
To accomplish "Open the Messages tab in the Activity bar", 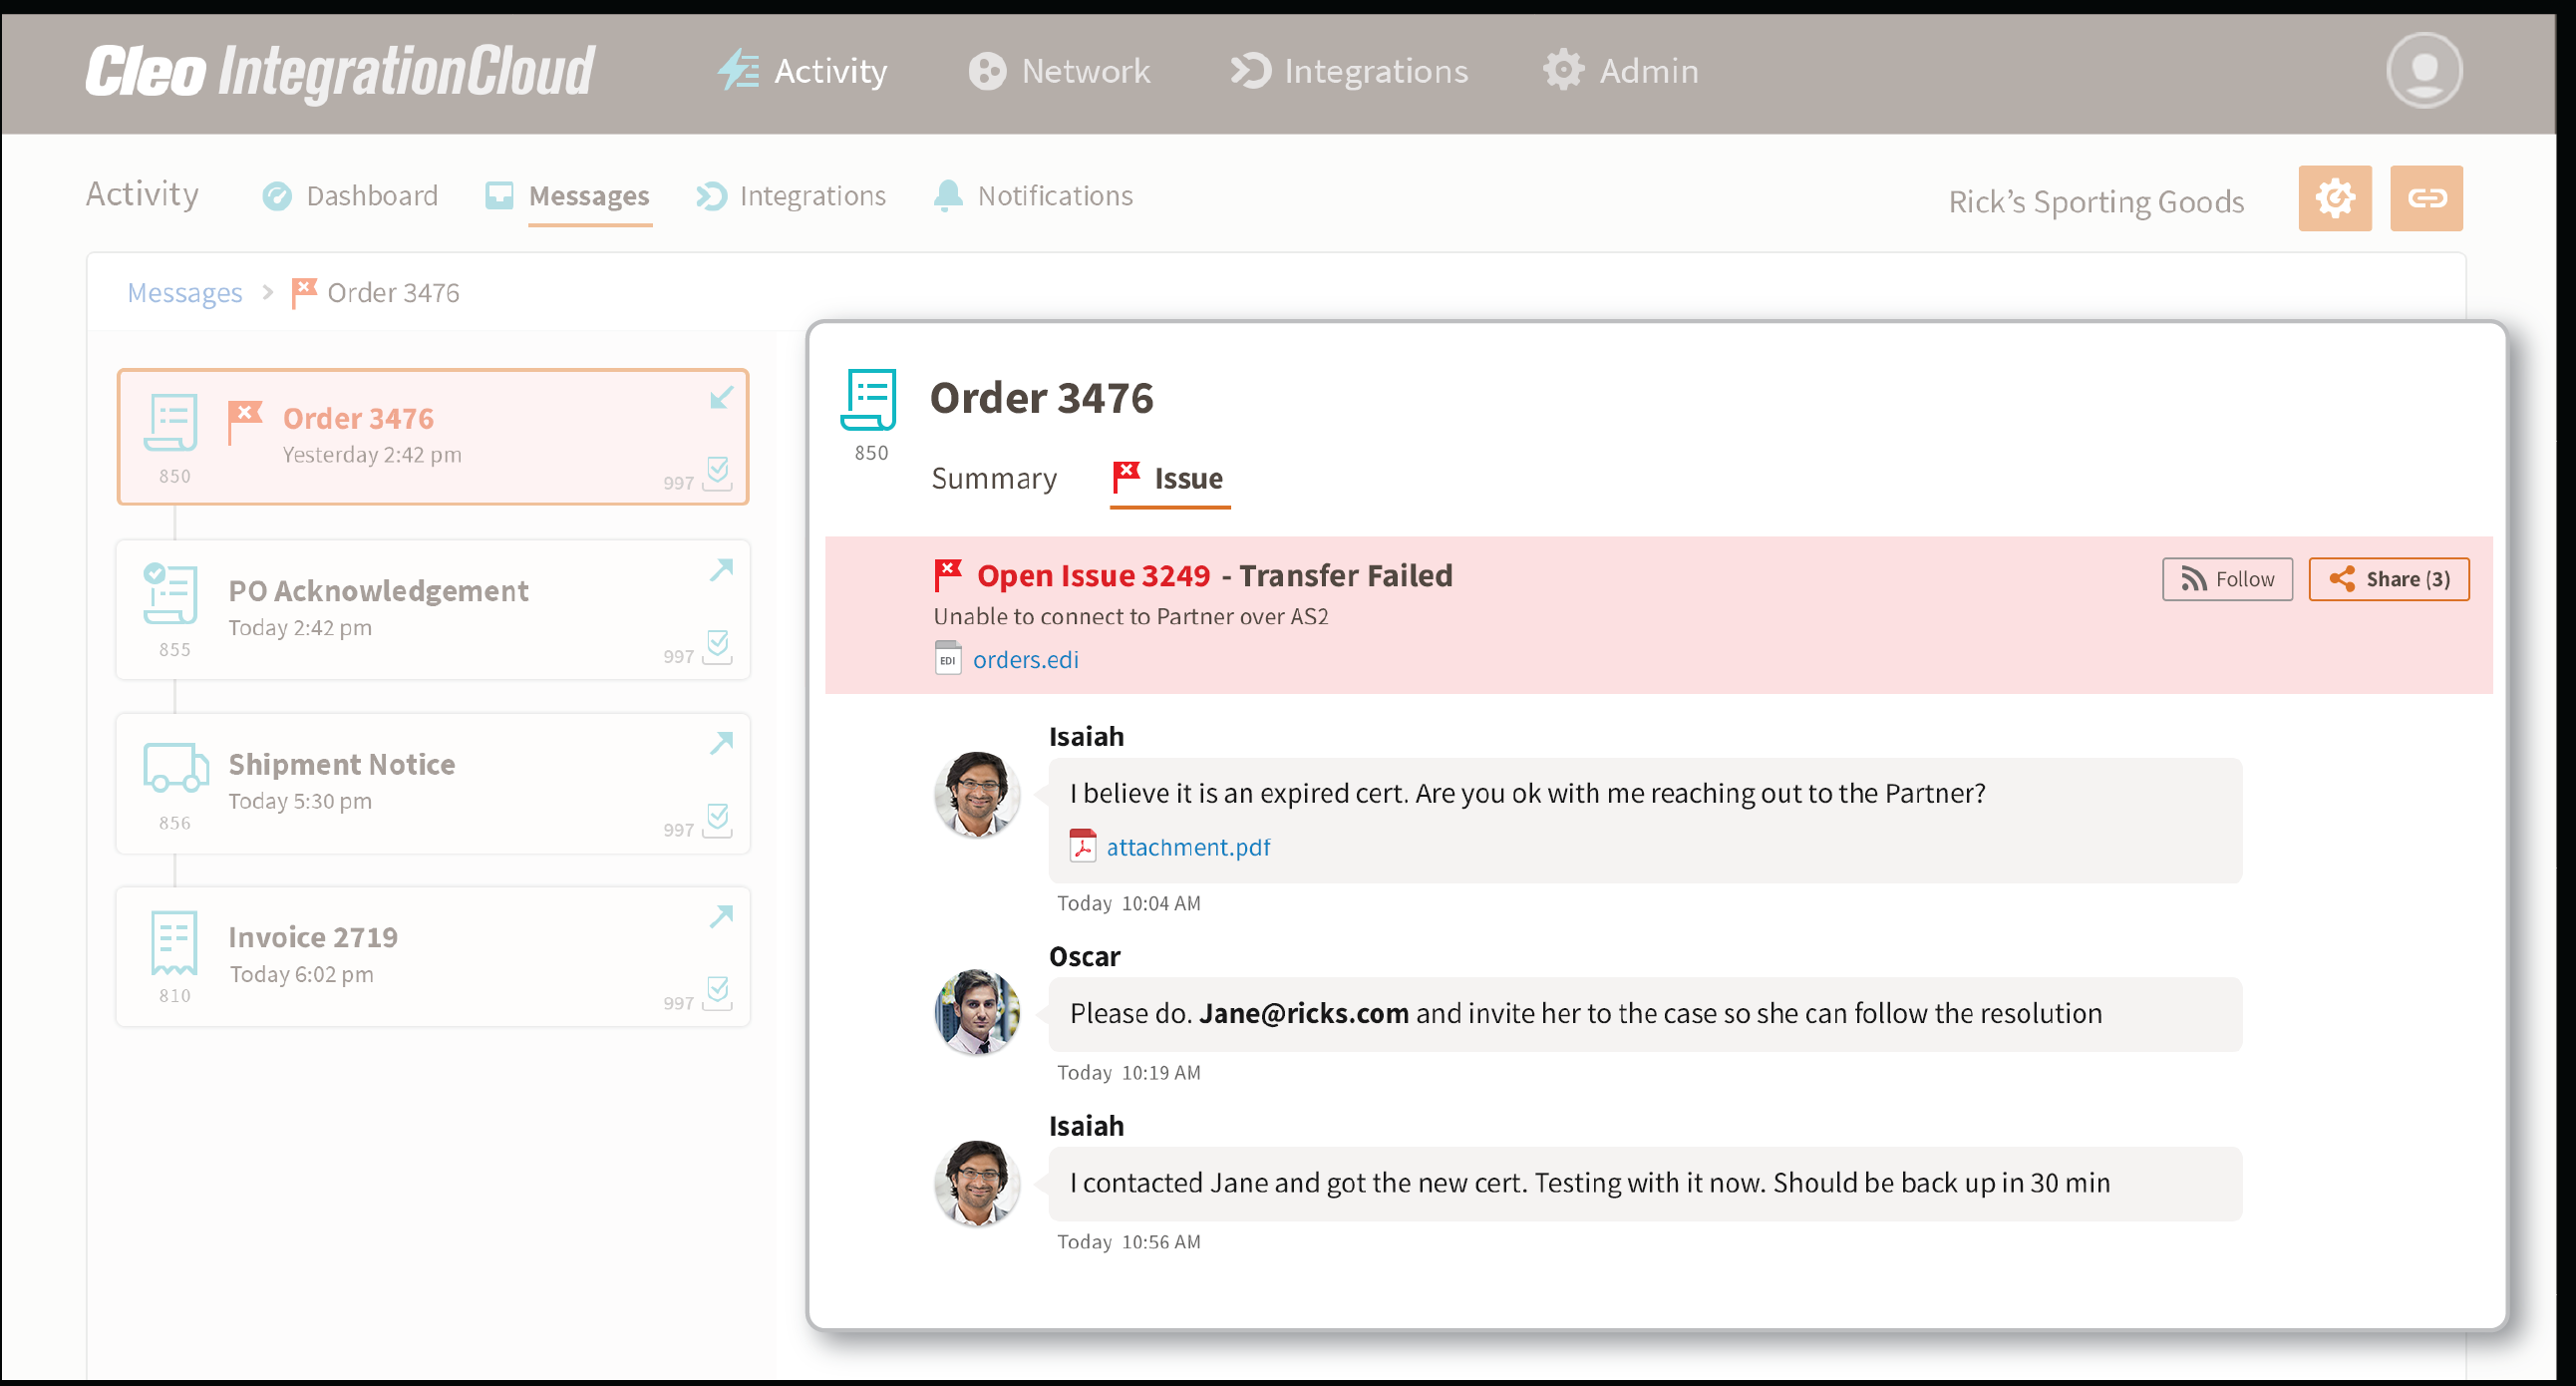I will pos(589,196).
